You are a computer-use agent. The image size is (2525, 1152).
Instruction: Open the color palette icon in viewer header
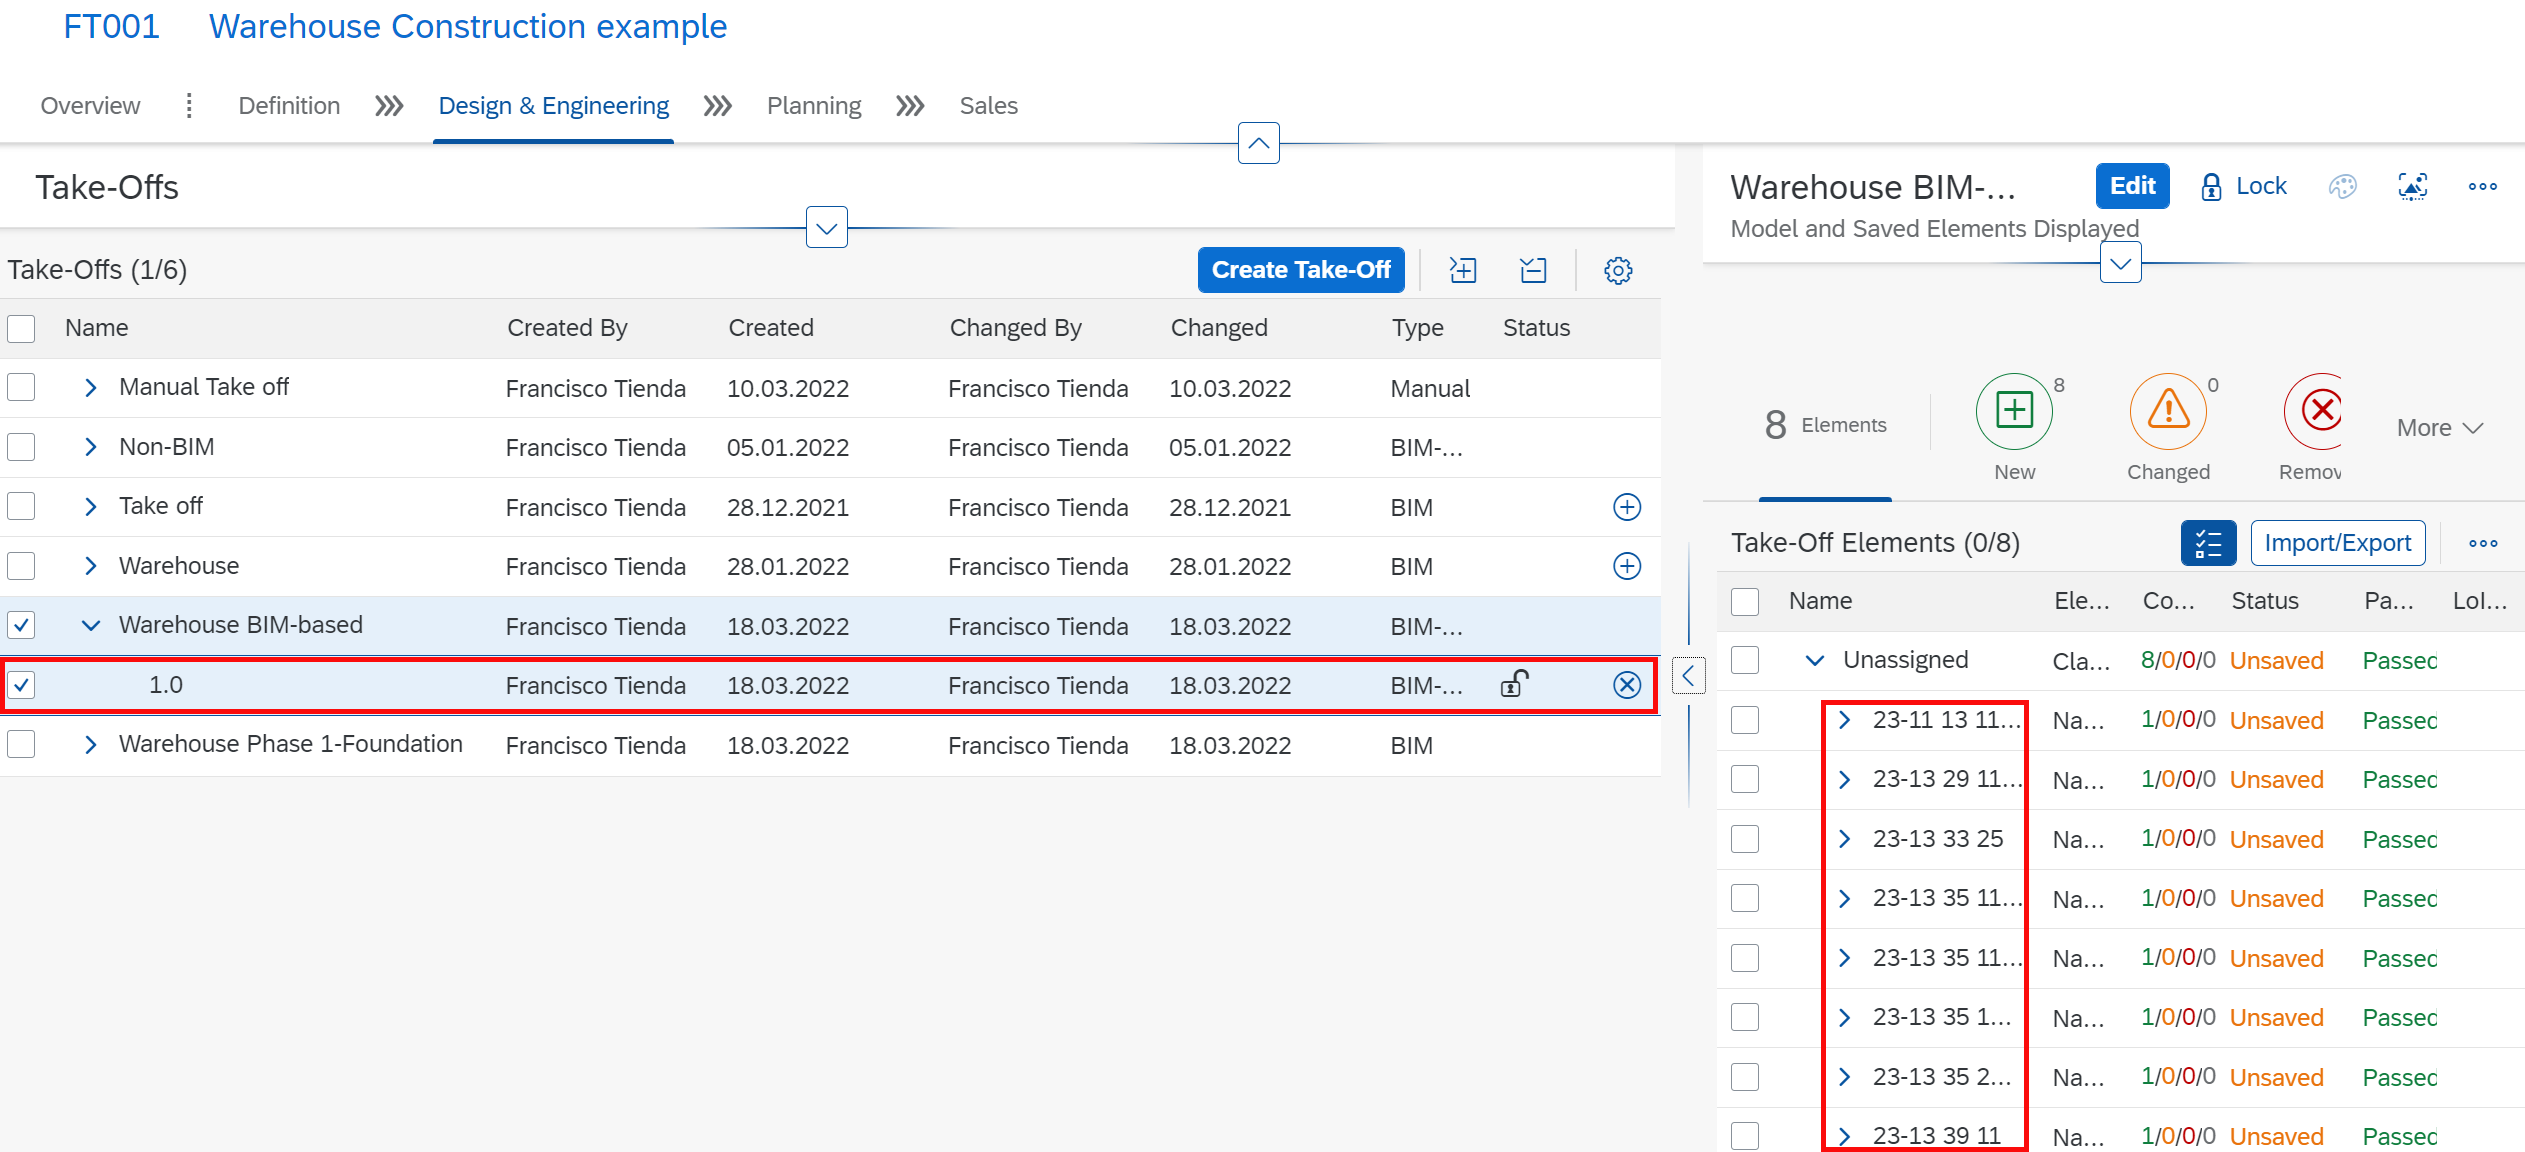tap(2342, 186)
